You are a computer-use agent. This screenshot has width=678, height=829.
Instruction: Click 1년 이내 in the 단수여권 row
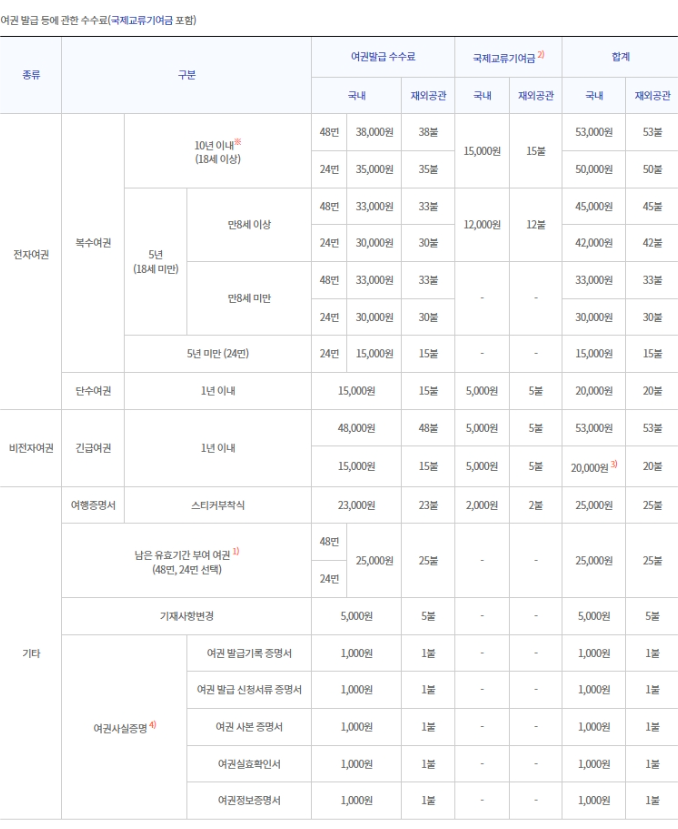[217, 391]
